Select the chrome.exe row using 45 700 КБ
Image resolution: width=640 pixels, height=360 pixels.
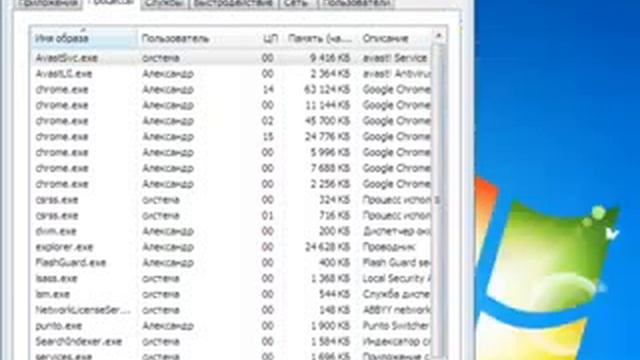[231, 121]
